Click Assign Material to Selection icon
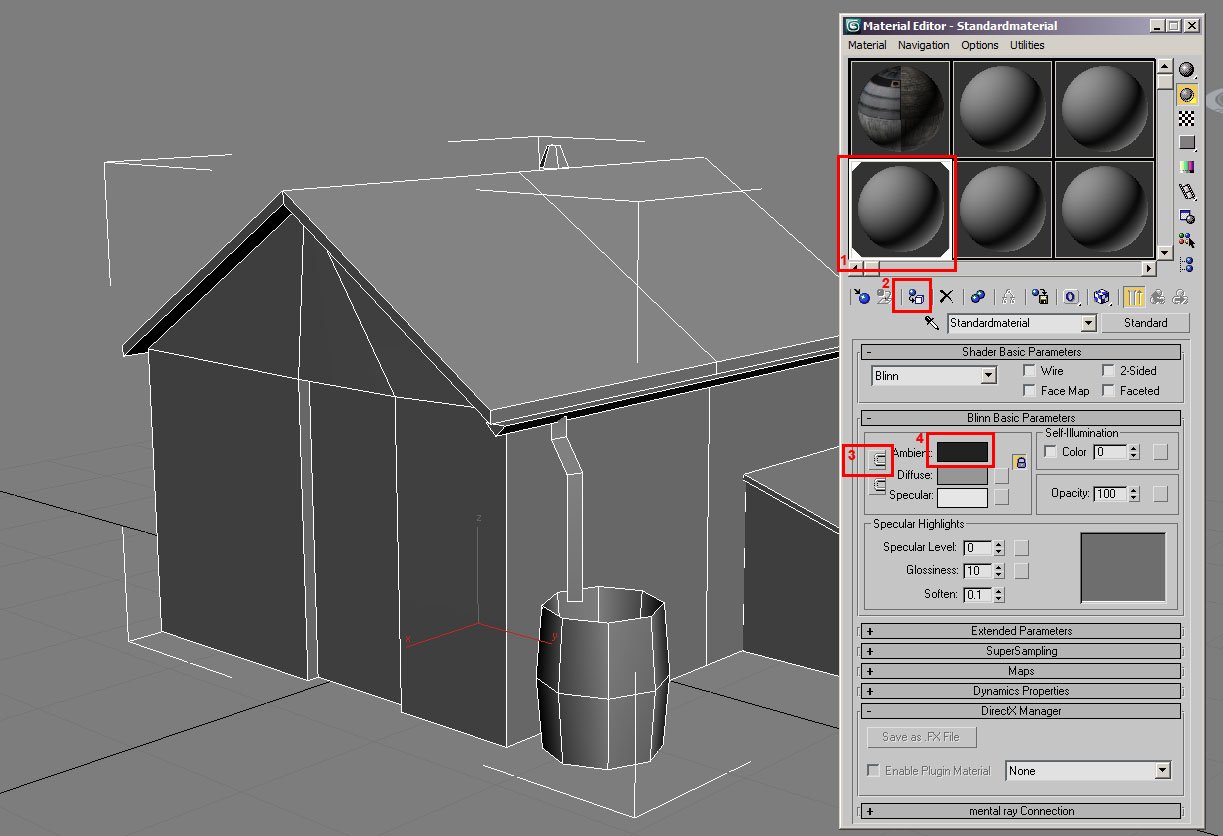 click(915, 297)
